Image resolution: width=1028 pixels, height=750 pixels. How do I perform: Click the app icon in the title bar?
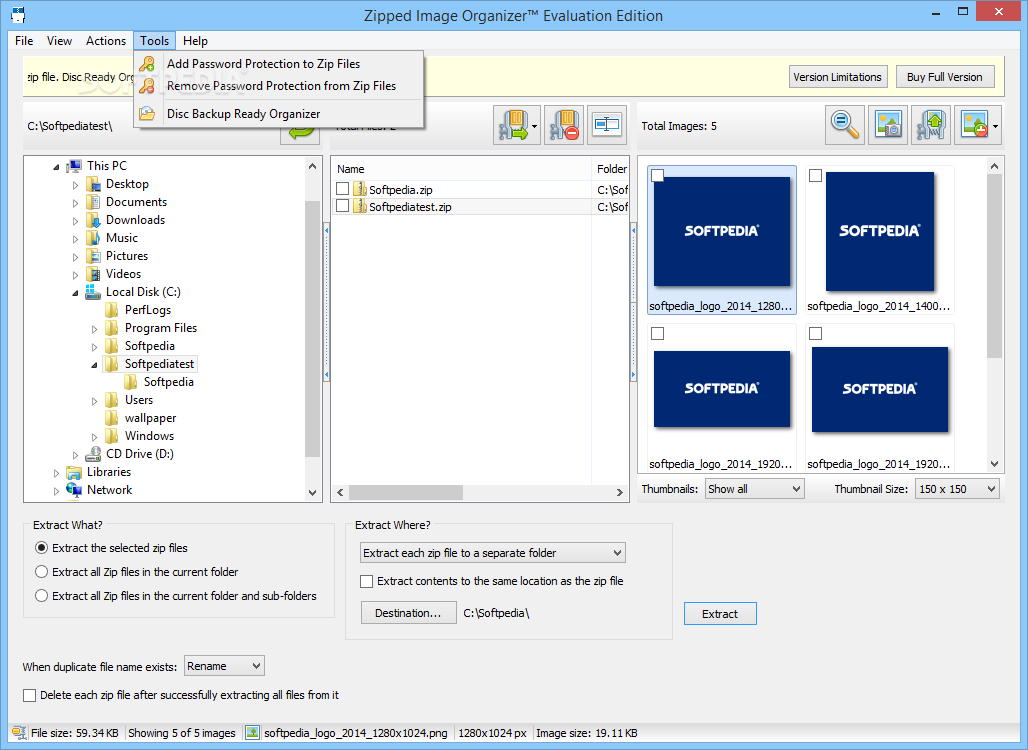click(x=18, y=14)
